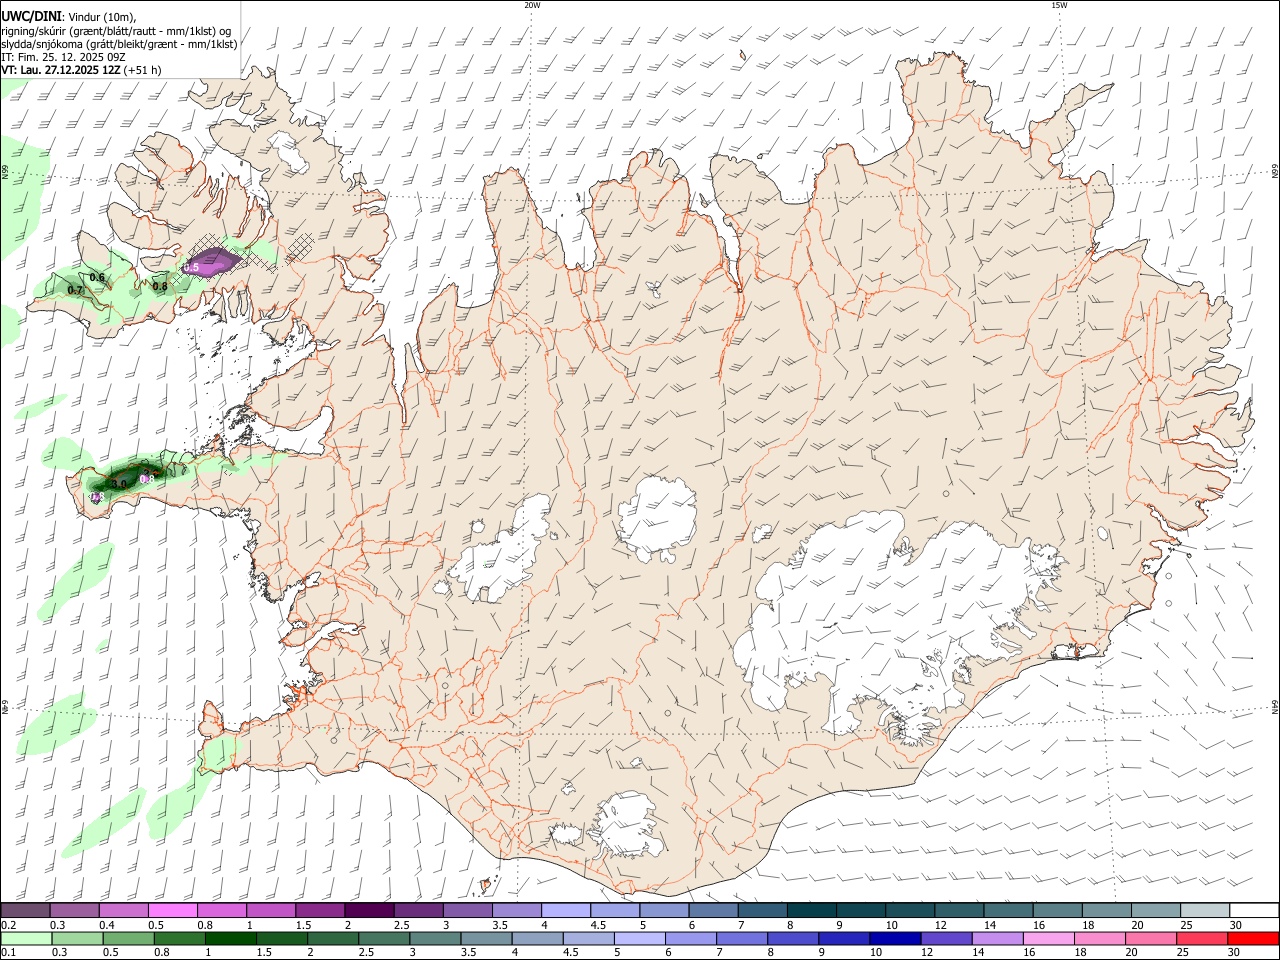Click the 'slydda/snjókoma' legend description line
Image resolution: width=1280 pixels, height=960 pixels.
click(x=119, y=44)
